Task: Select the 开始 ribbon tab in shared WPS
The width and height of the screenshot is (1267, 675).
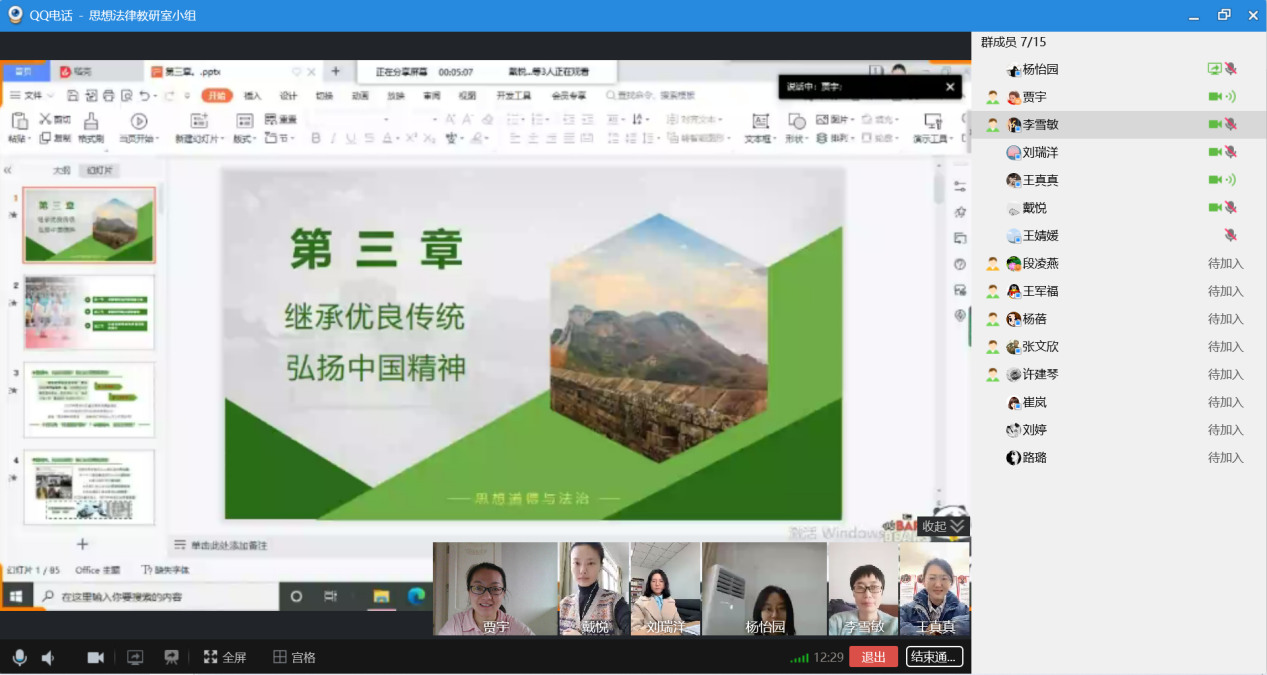Action: 217,96
